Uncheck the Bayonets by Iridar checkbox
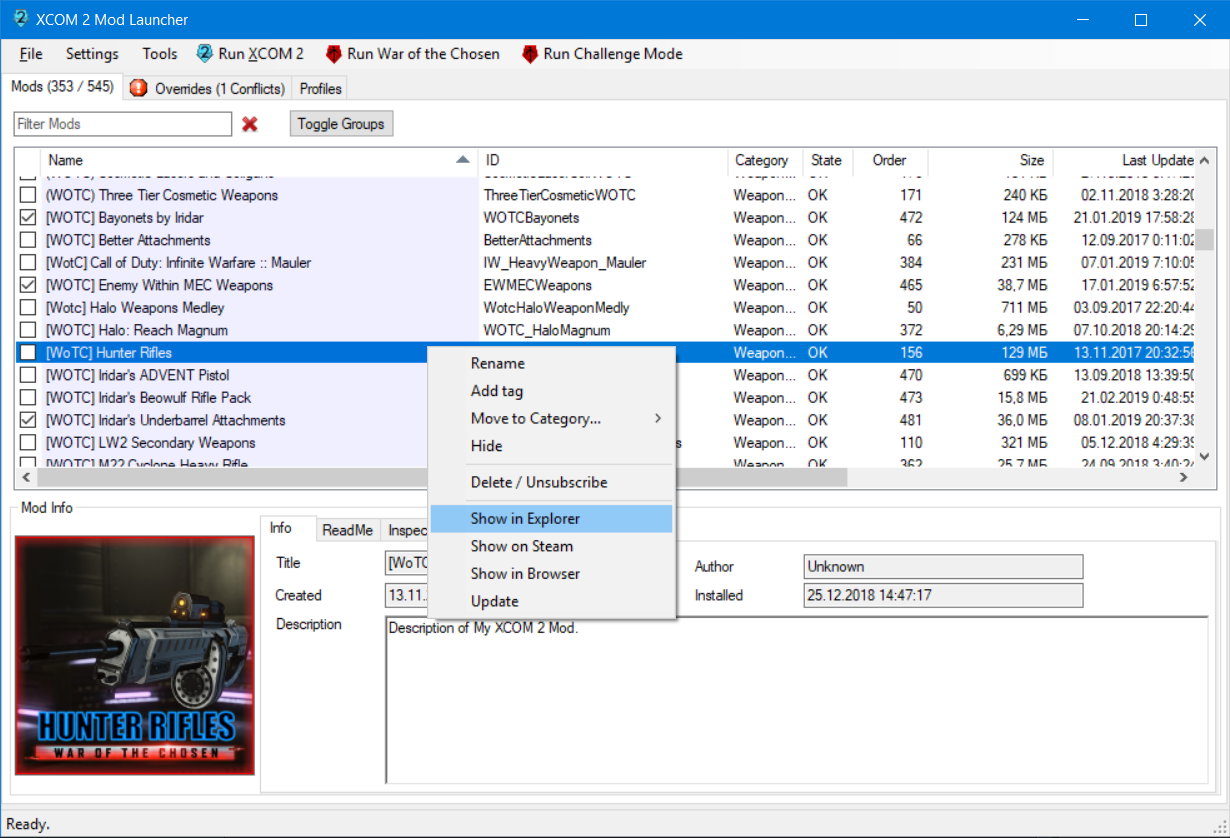The image size is (1230, 838). click(28, 218)
